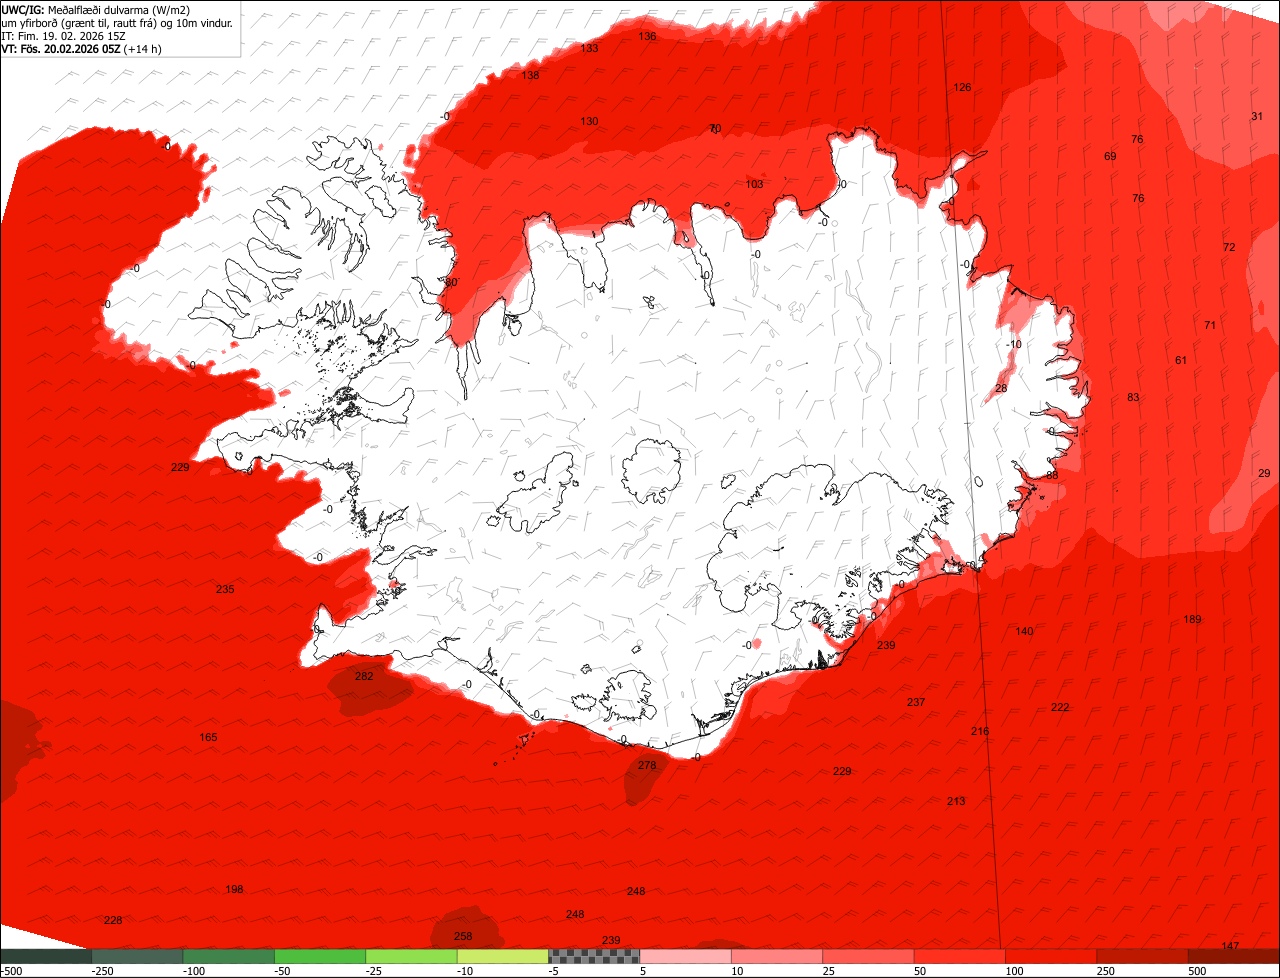Viewport: 1280px width, 978px height.
Task: Click the map value 72
Action: (x=1229, y=248)
